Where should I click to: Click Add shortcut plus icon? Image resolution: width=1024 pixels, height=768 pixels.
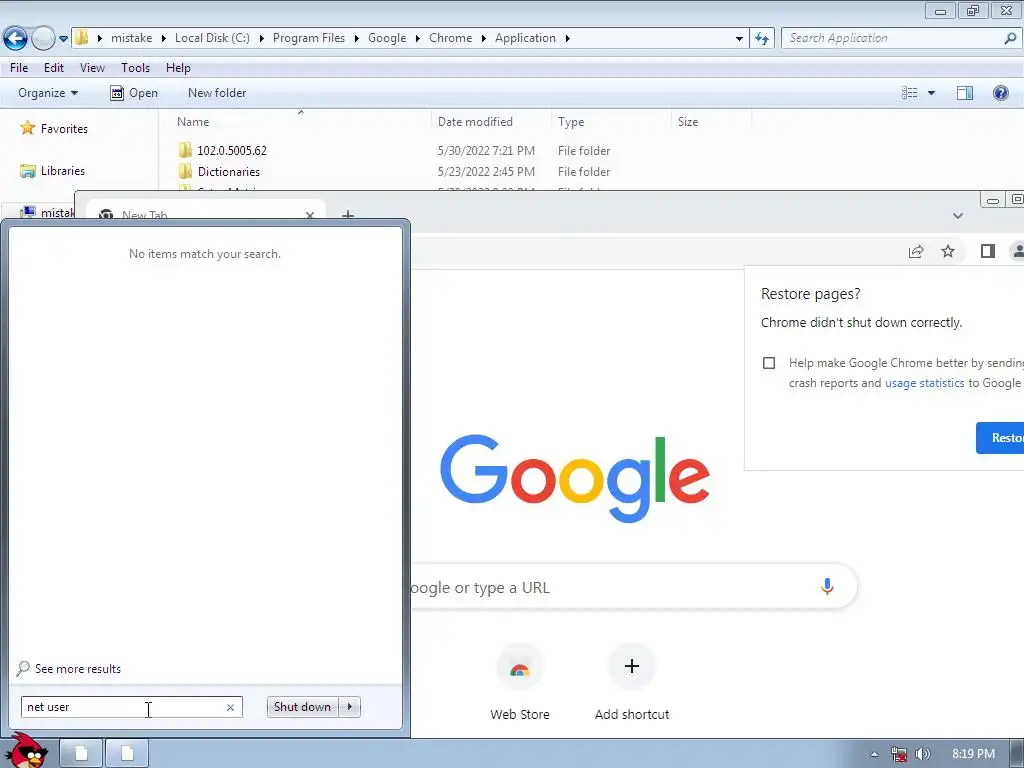coord(632,666)
